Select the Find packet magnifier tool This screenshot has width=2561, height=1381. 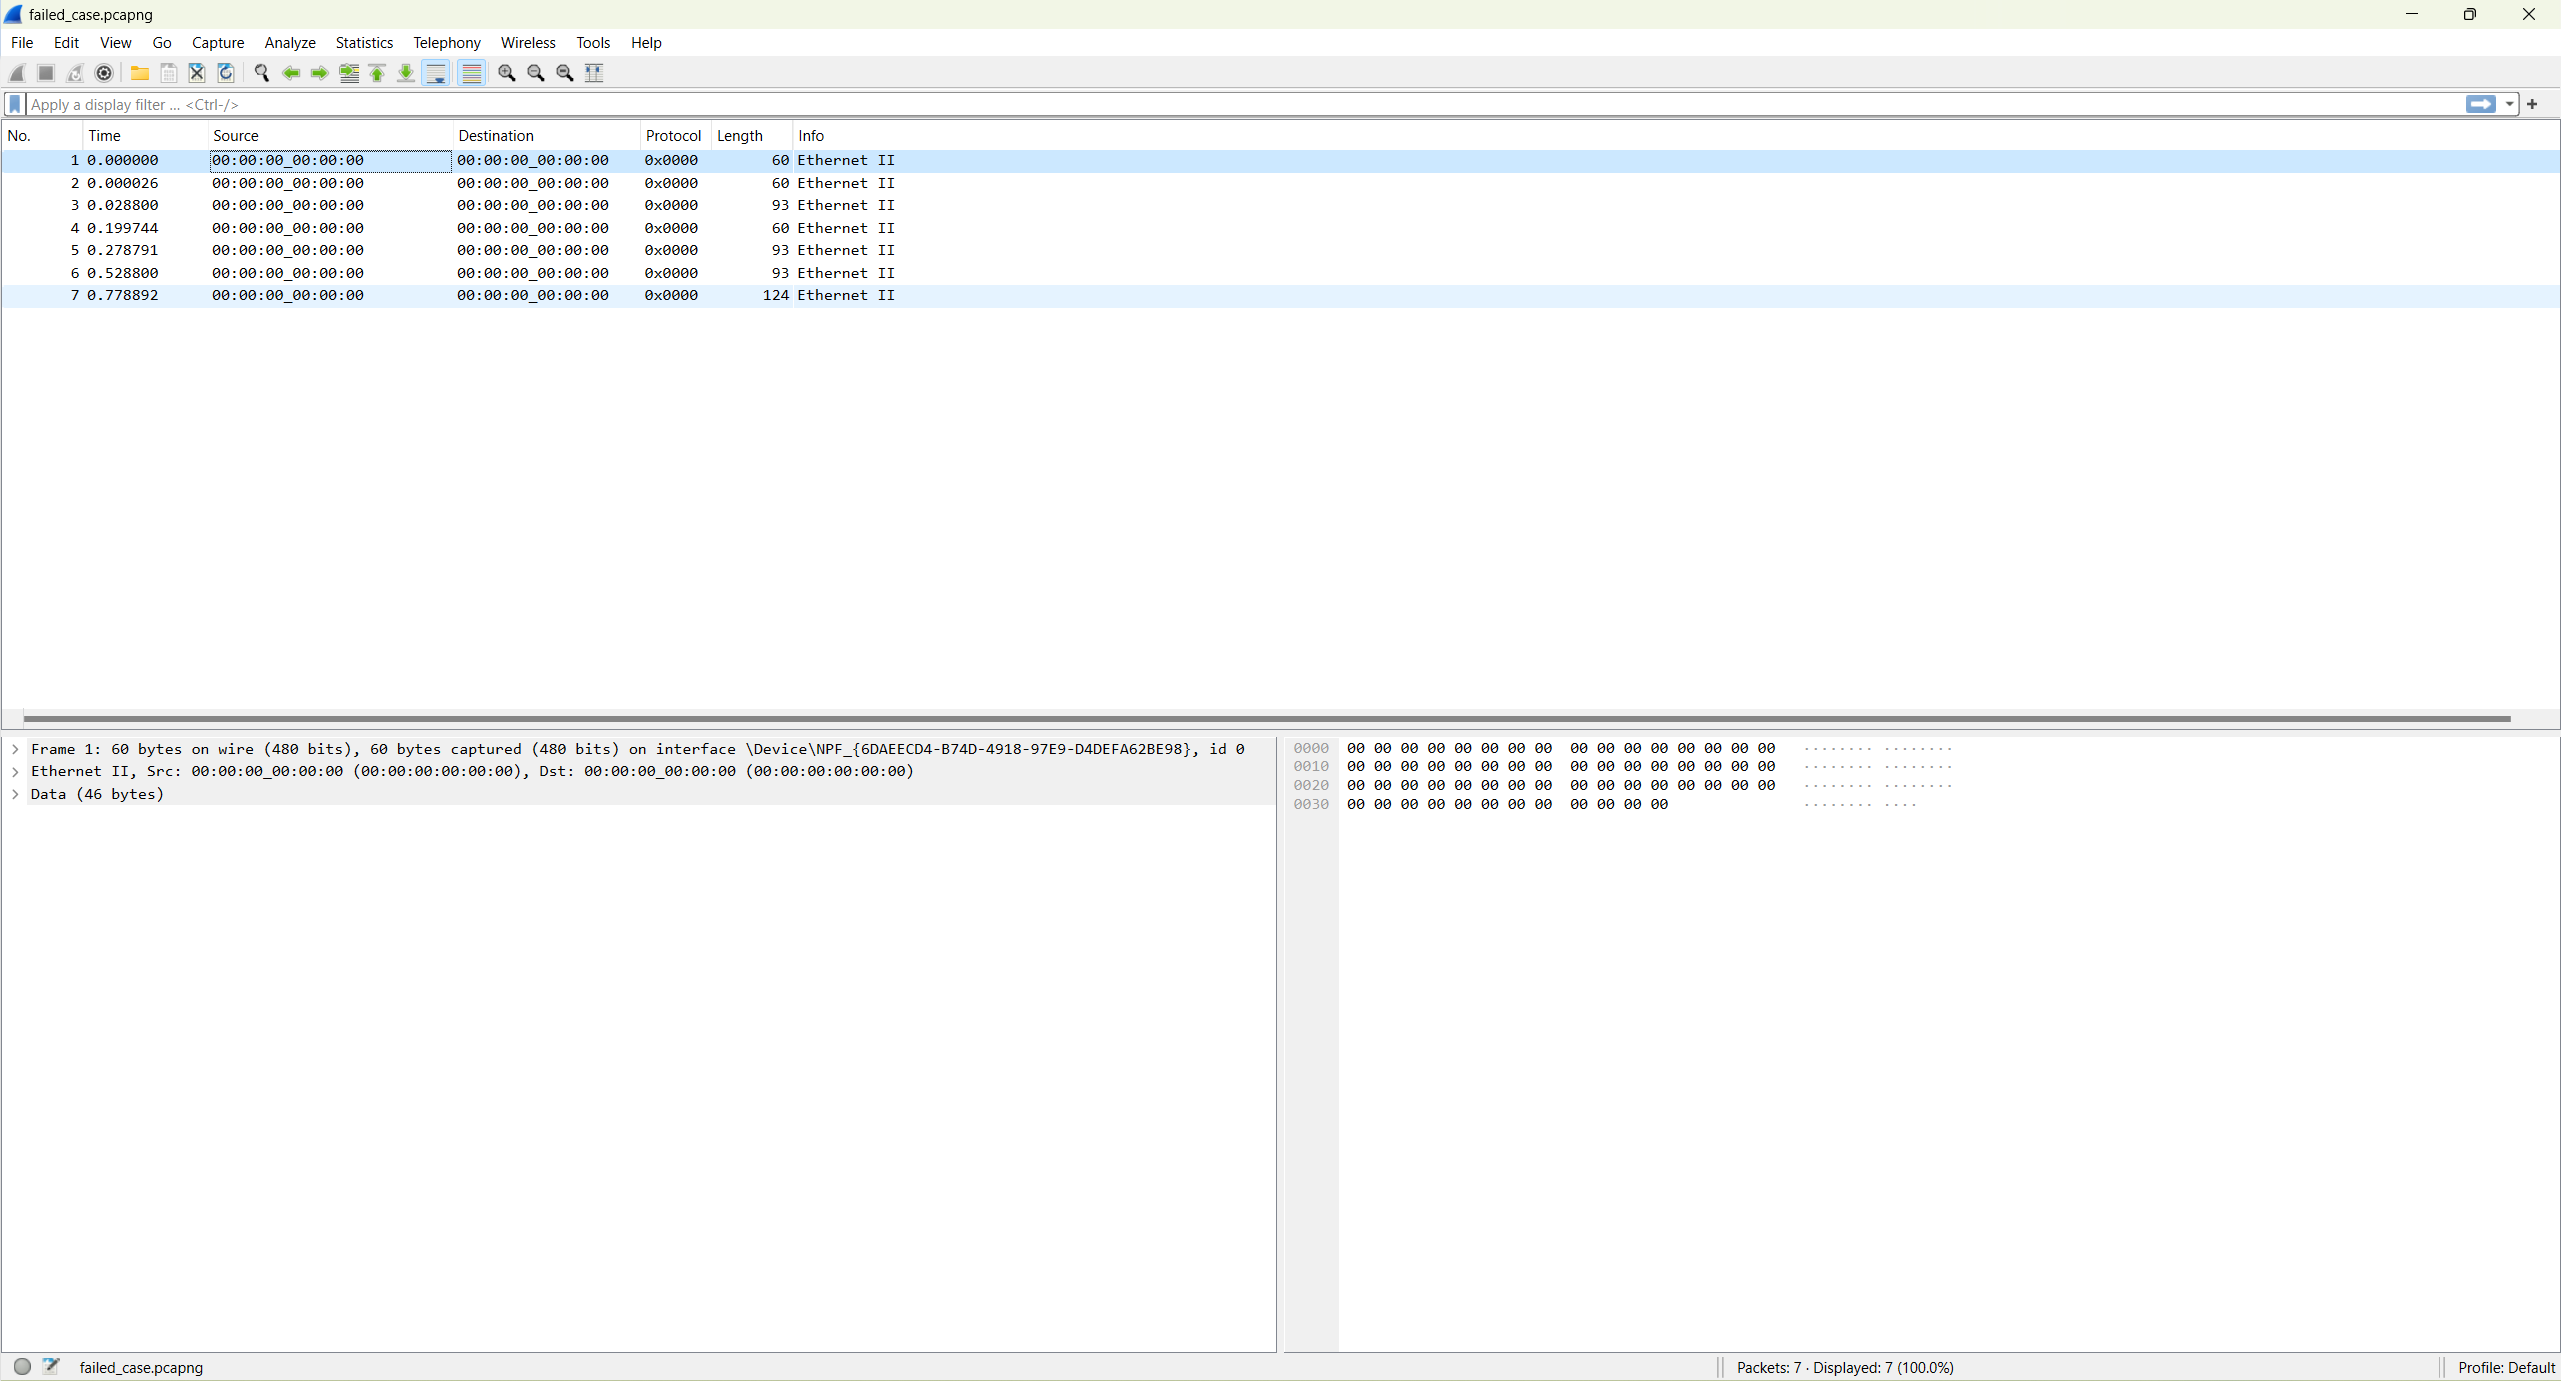[x=262, y=72]
